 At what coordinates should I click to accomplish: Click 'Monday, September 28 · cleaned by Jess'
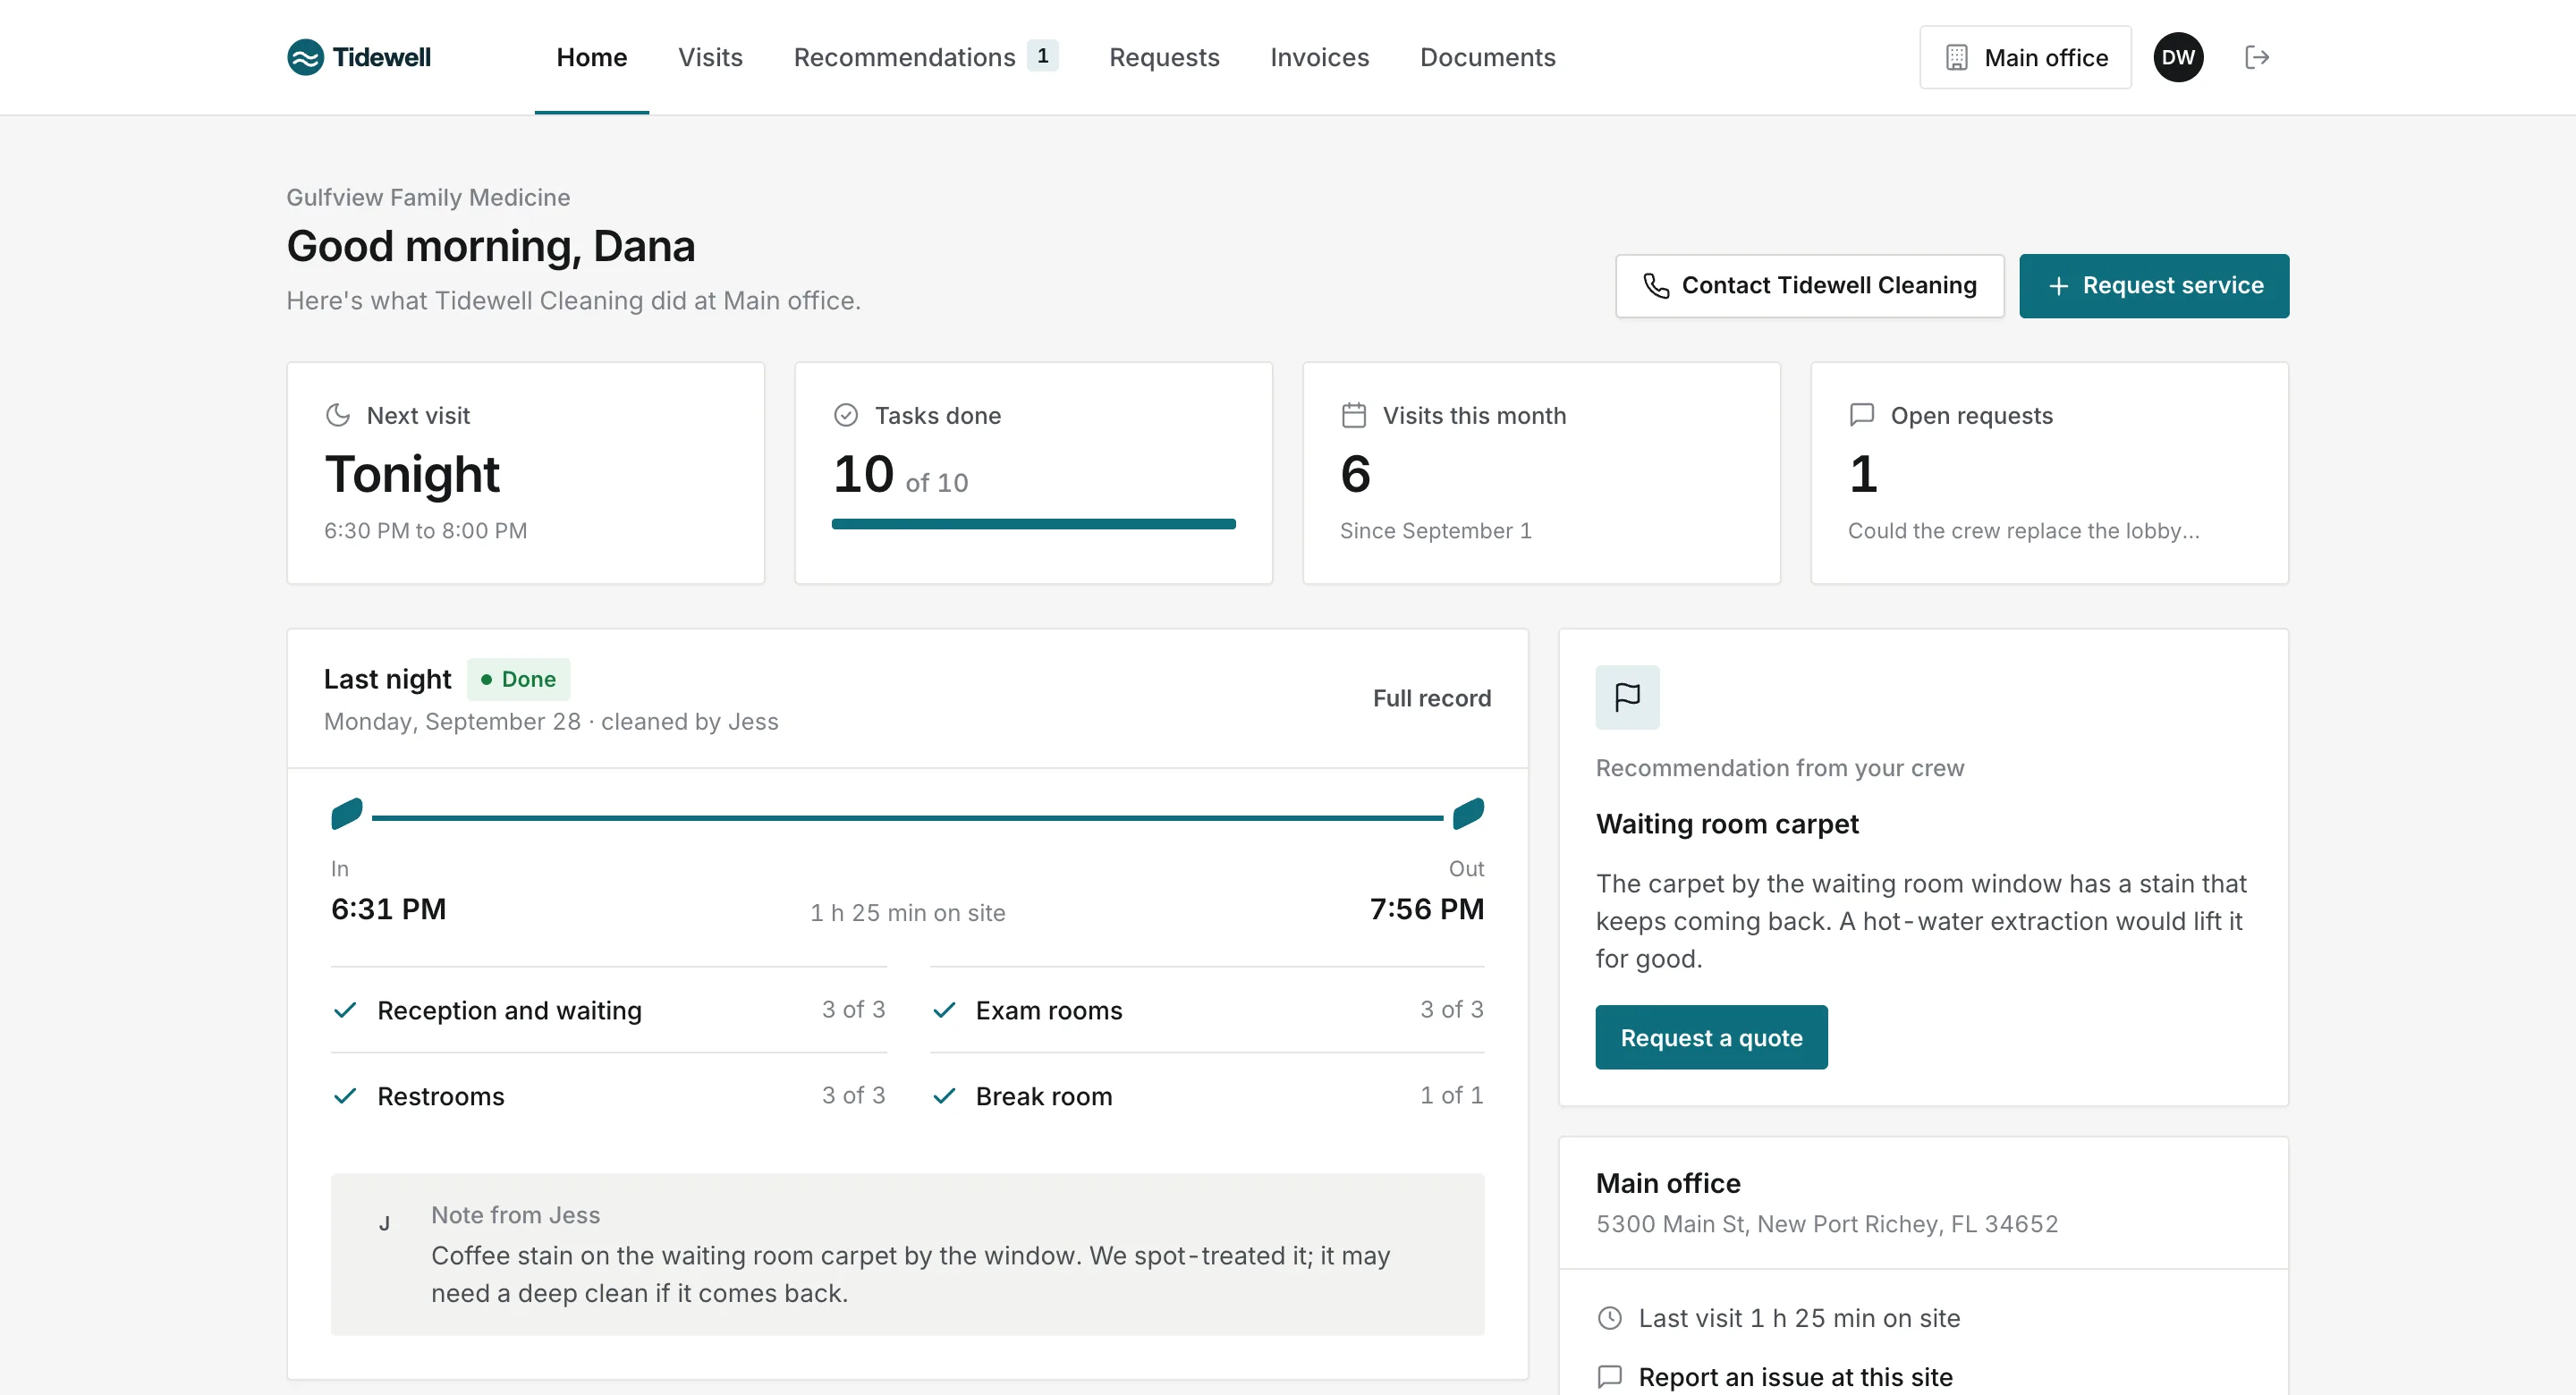click(551, 722)
